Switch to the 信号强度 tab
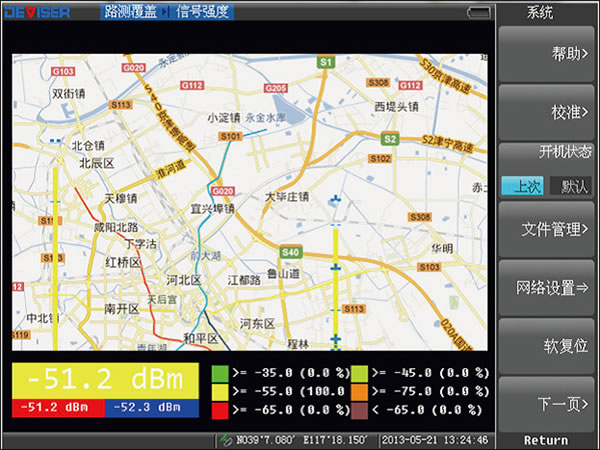 point(202,12)
